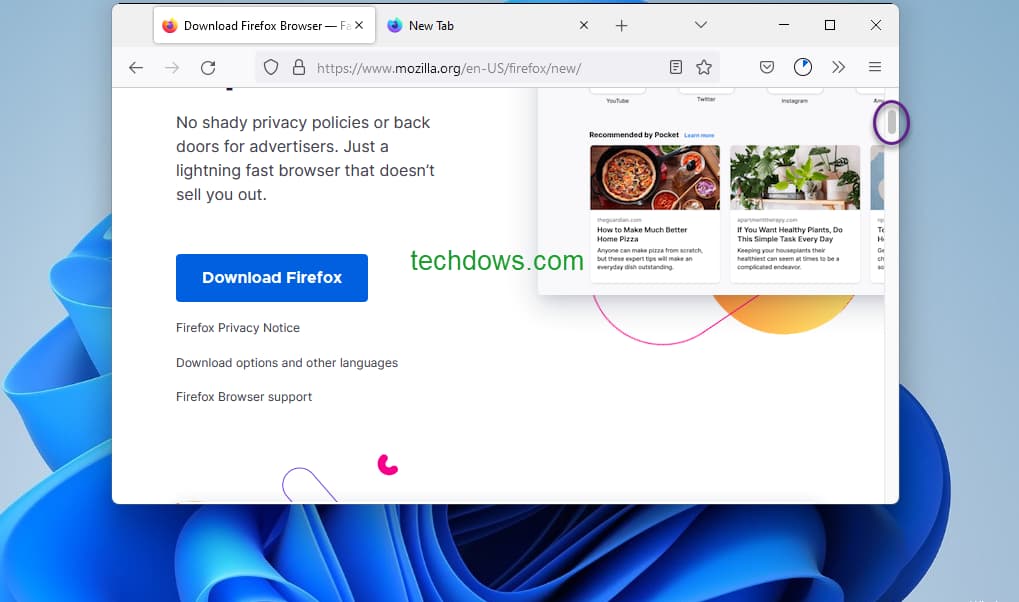Switch to the New Tab tab
The width and height of the screenshot is (1019, 602).
pyautogui.click(x=487, y=25)
